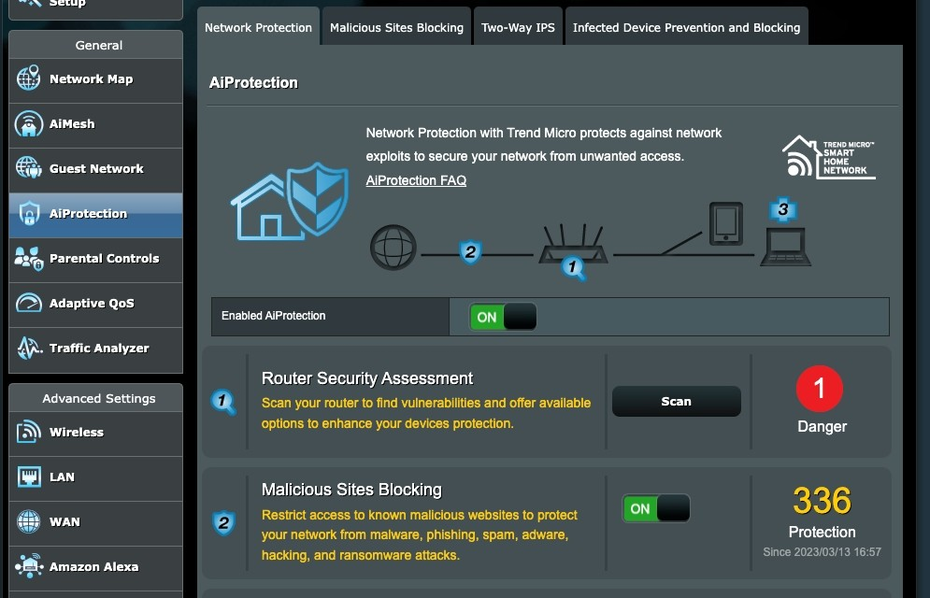Switch to the Network Protection tab
The height and width of the screenshot is (598, 930).
(x=258, y=28)
